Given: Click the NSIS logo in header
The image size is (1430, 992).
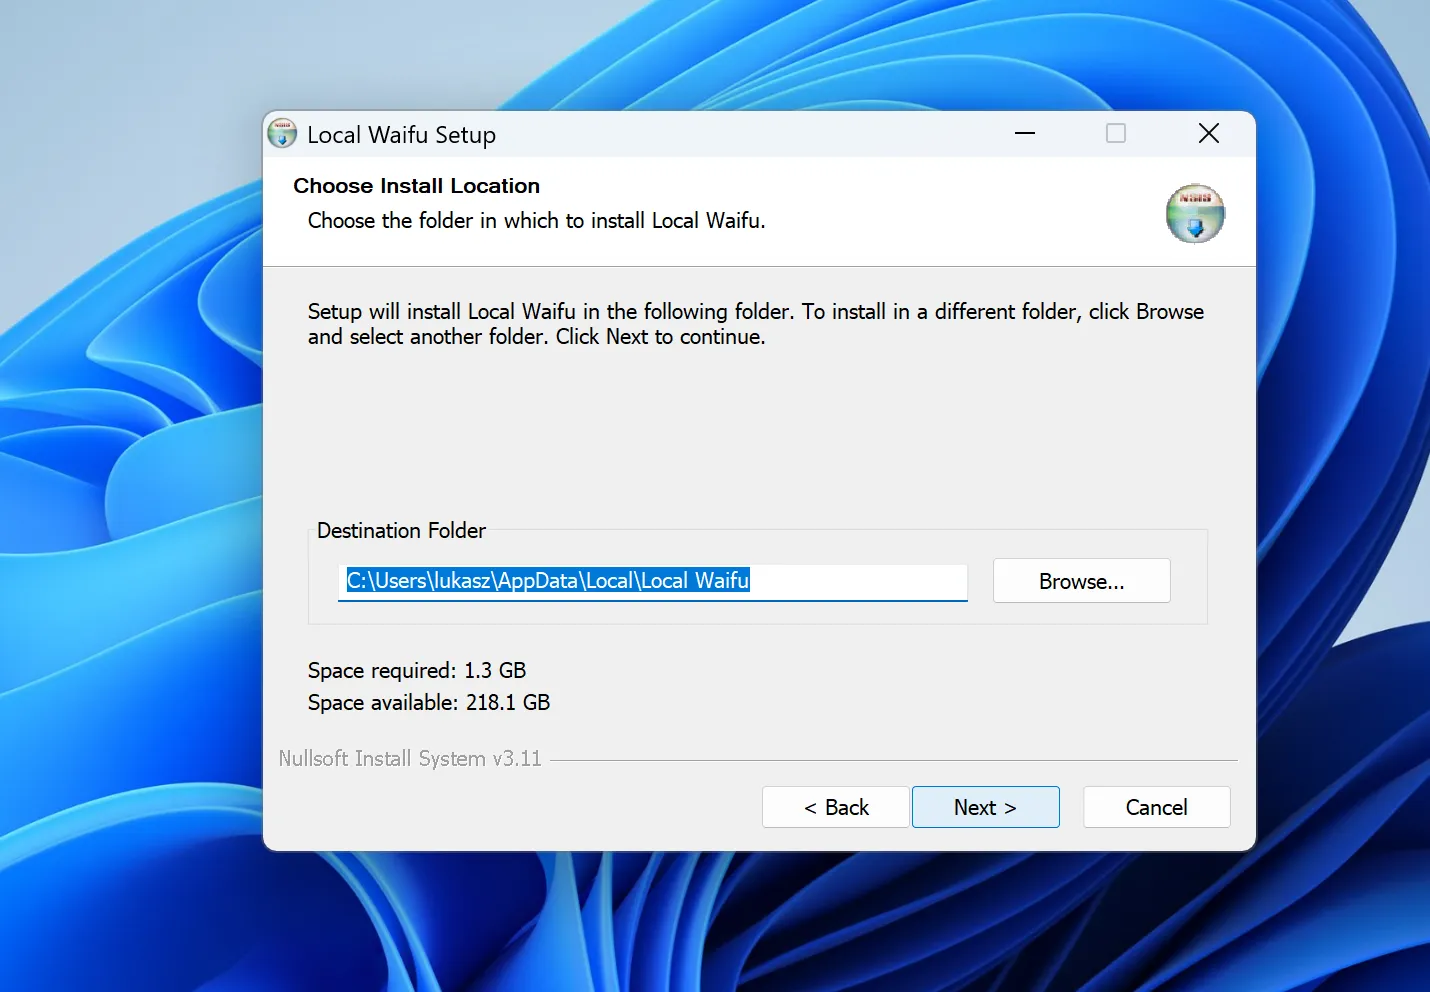Looking at the screenshot, I should (1195, 213).
